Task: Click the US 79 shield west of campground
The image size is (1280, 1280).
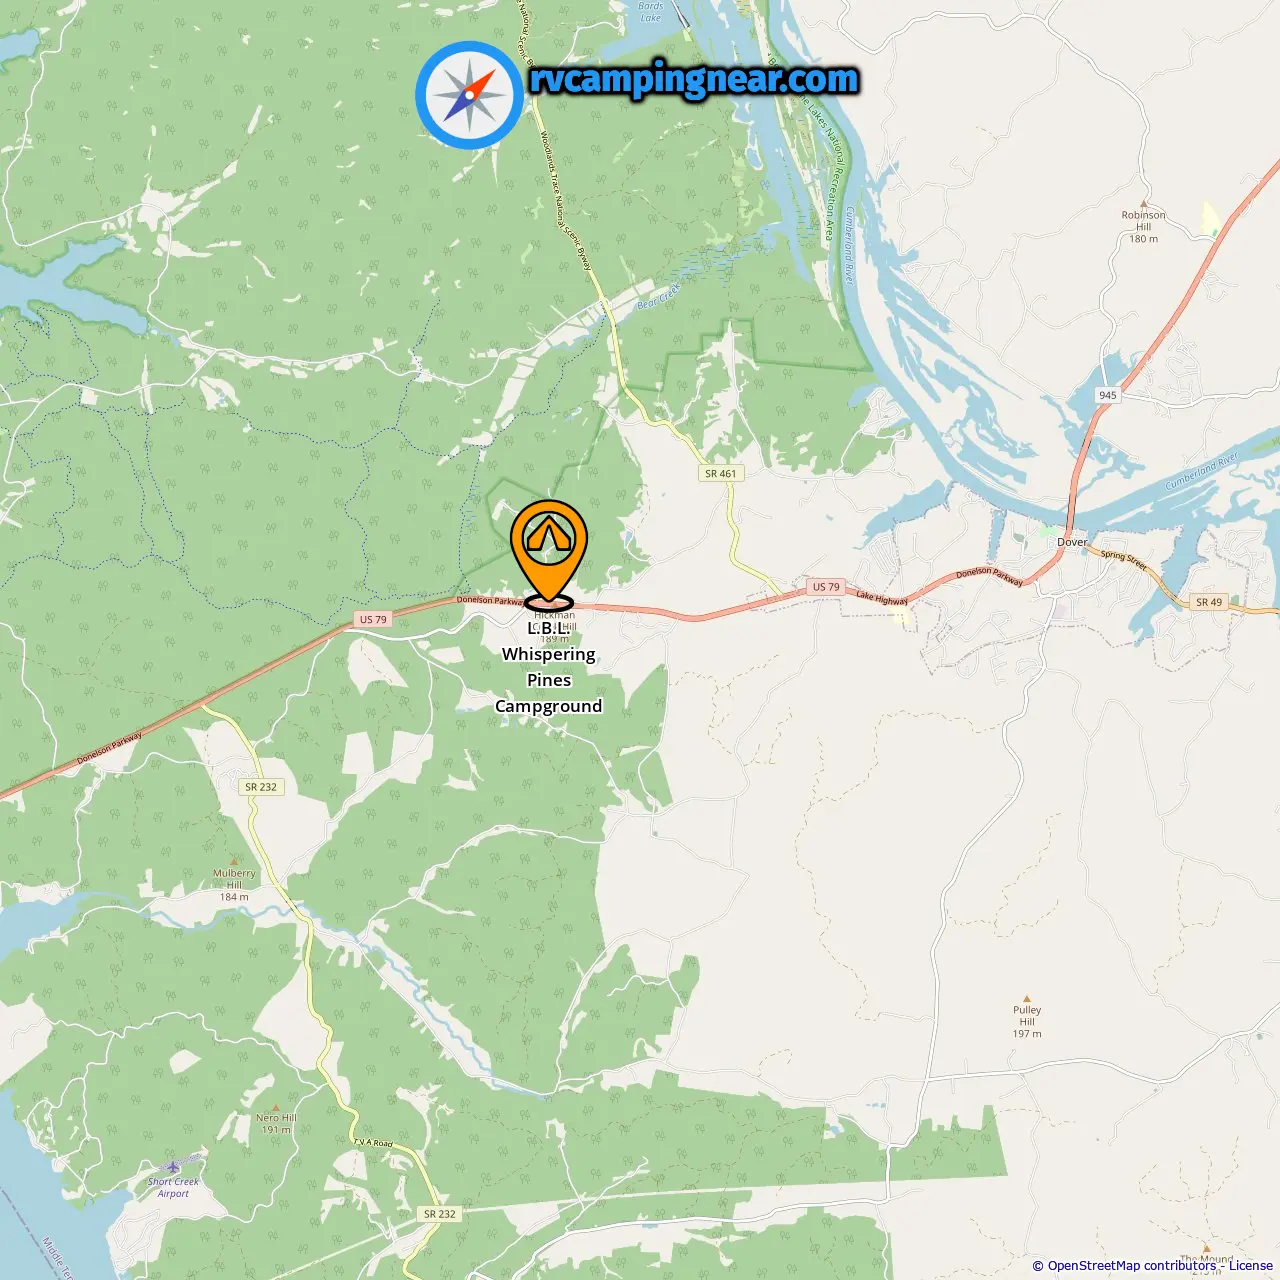Action: point(373,620)
